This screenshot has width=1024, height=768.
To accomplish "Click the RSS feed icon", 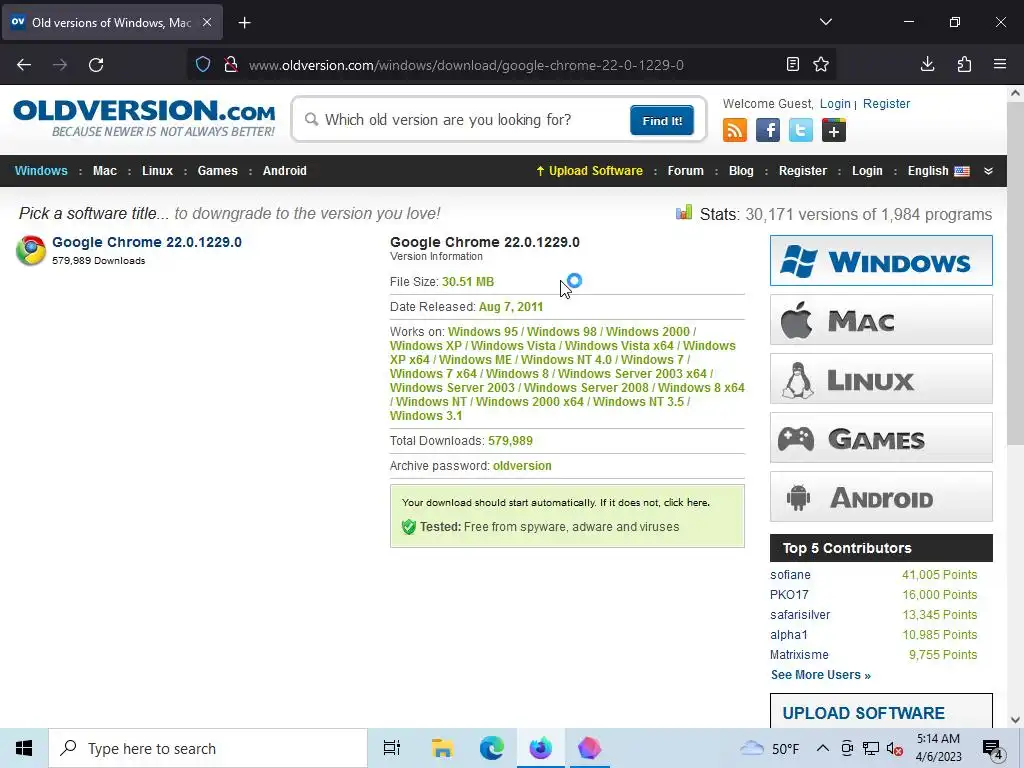I will [x=735, y=130].
